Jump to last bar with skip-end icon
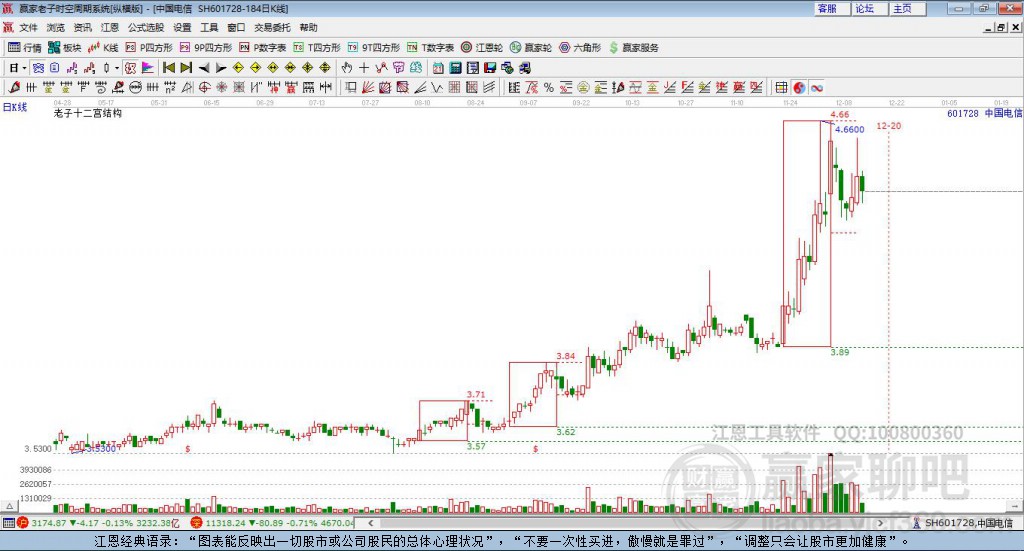Viewport: 1024px width, 551px height. (186, 68)
